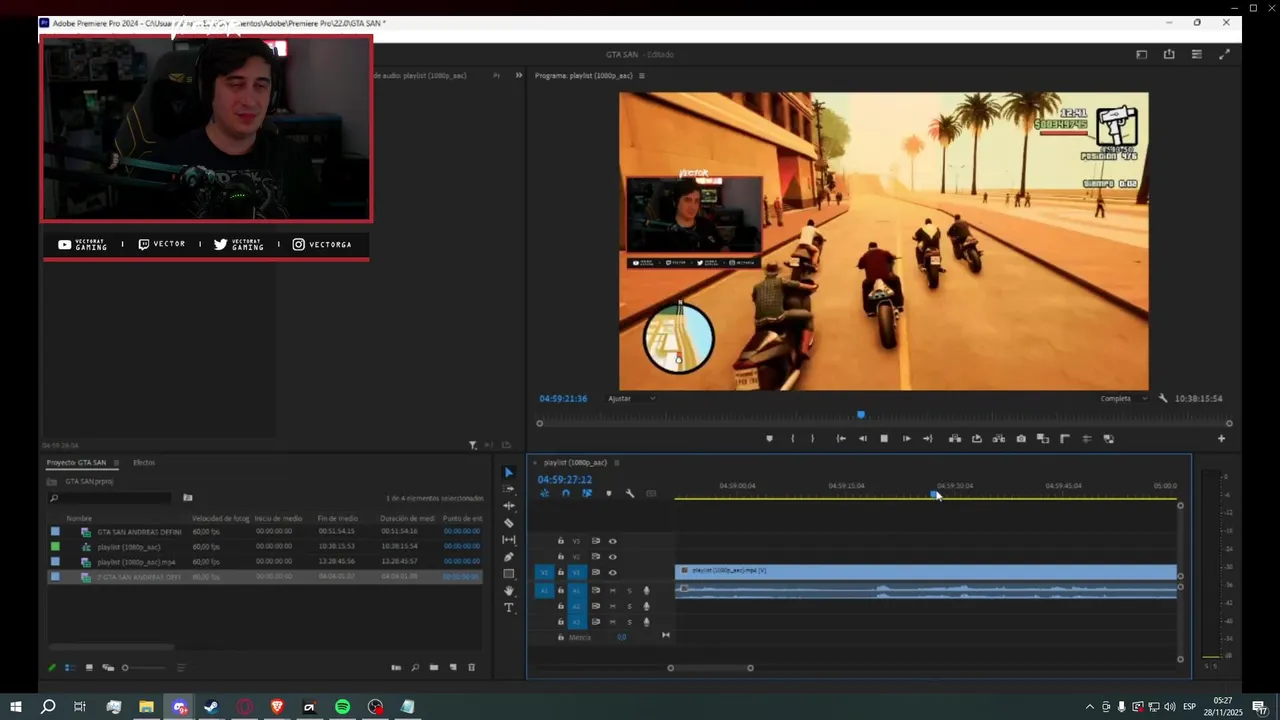Open timeline display settings wrench
This screenshot has height=720, width=1280.
pos(630,493)
